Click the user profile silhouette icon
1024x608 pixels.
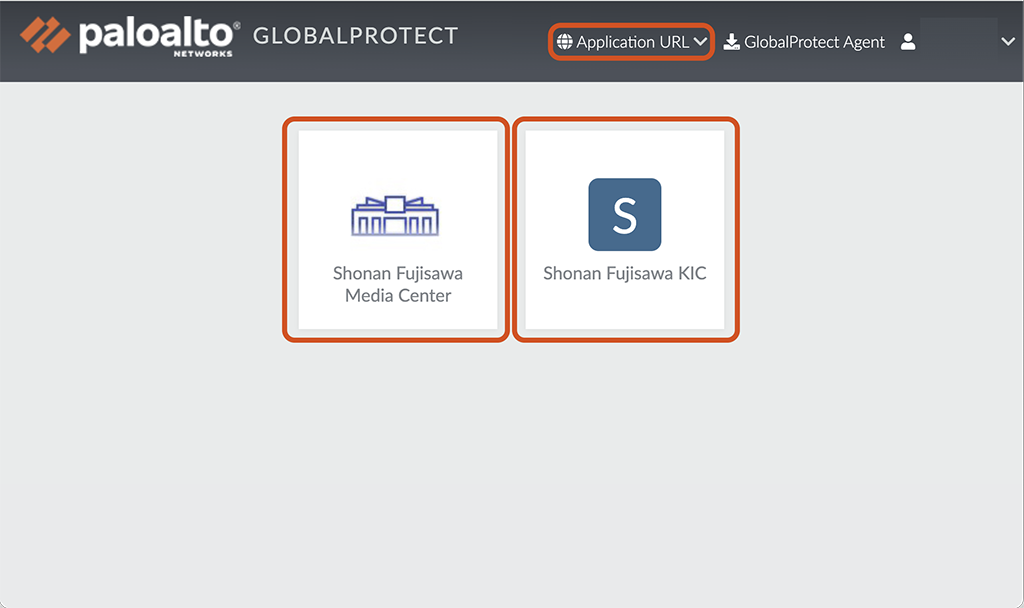click(x=908, y=42)
